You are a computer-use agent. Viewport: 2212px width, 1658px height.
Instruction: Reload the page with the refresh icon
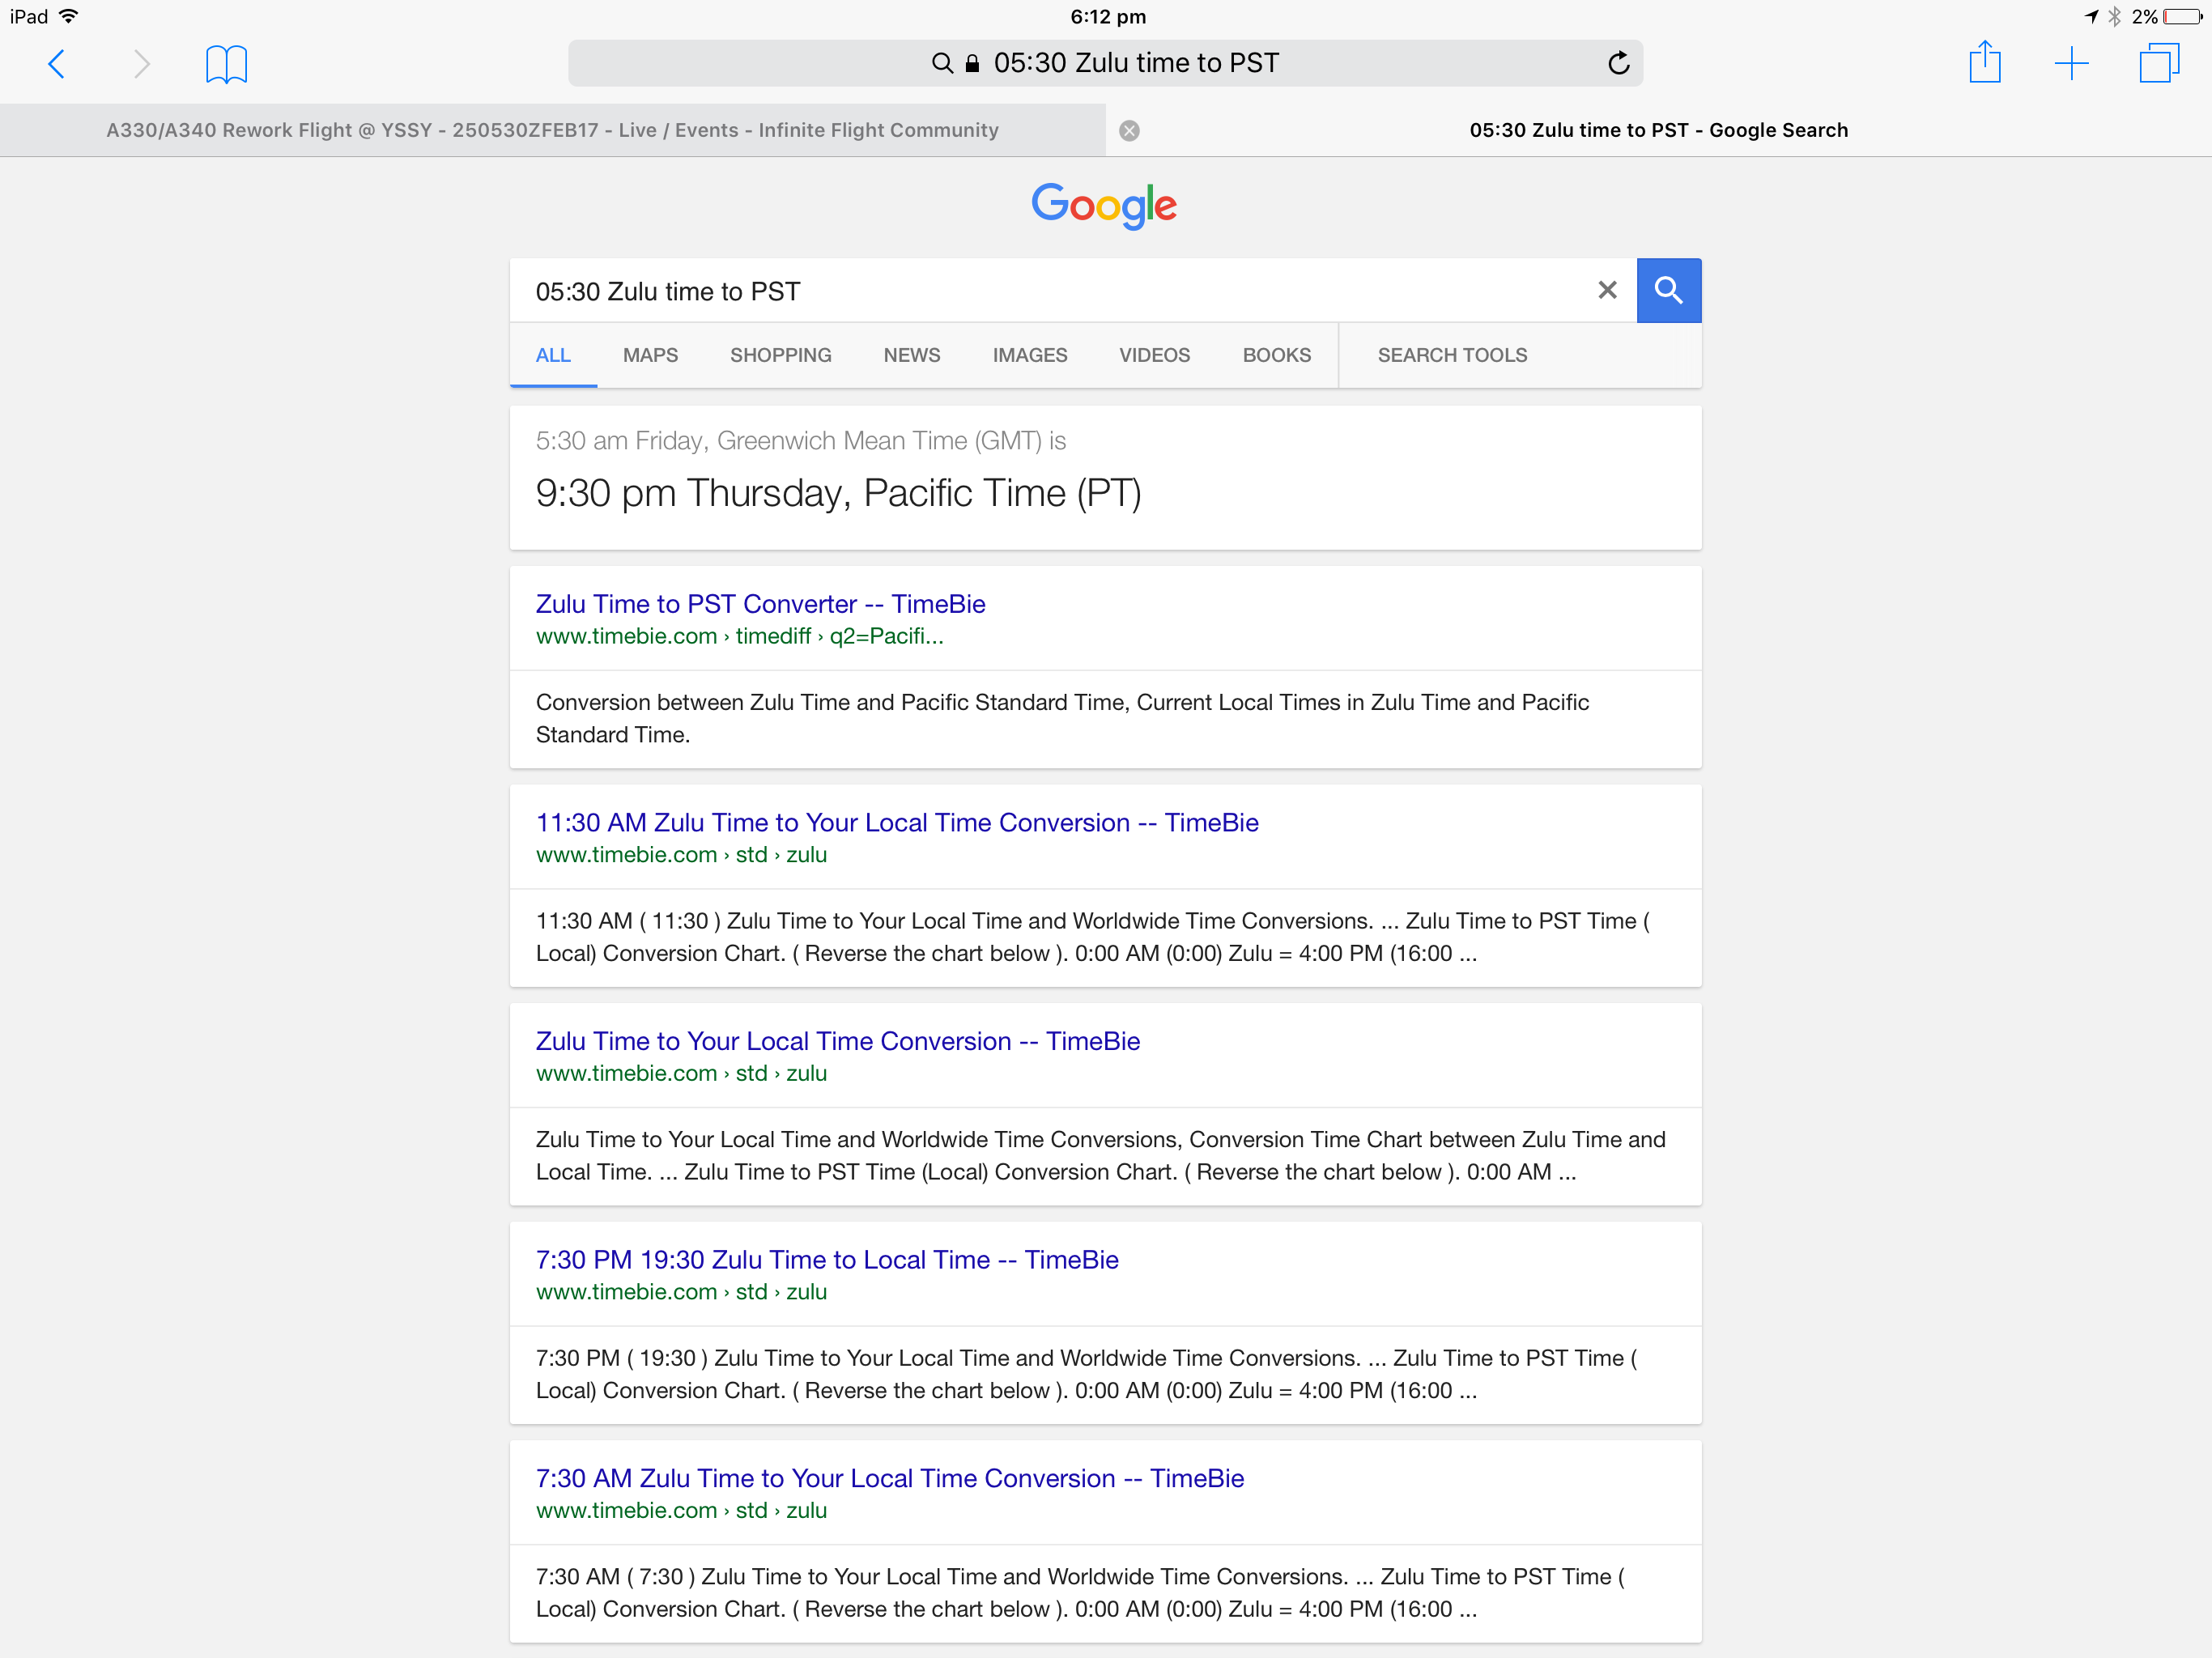tap(1618, 64)
